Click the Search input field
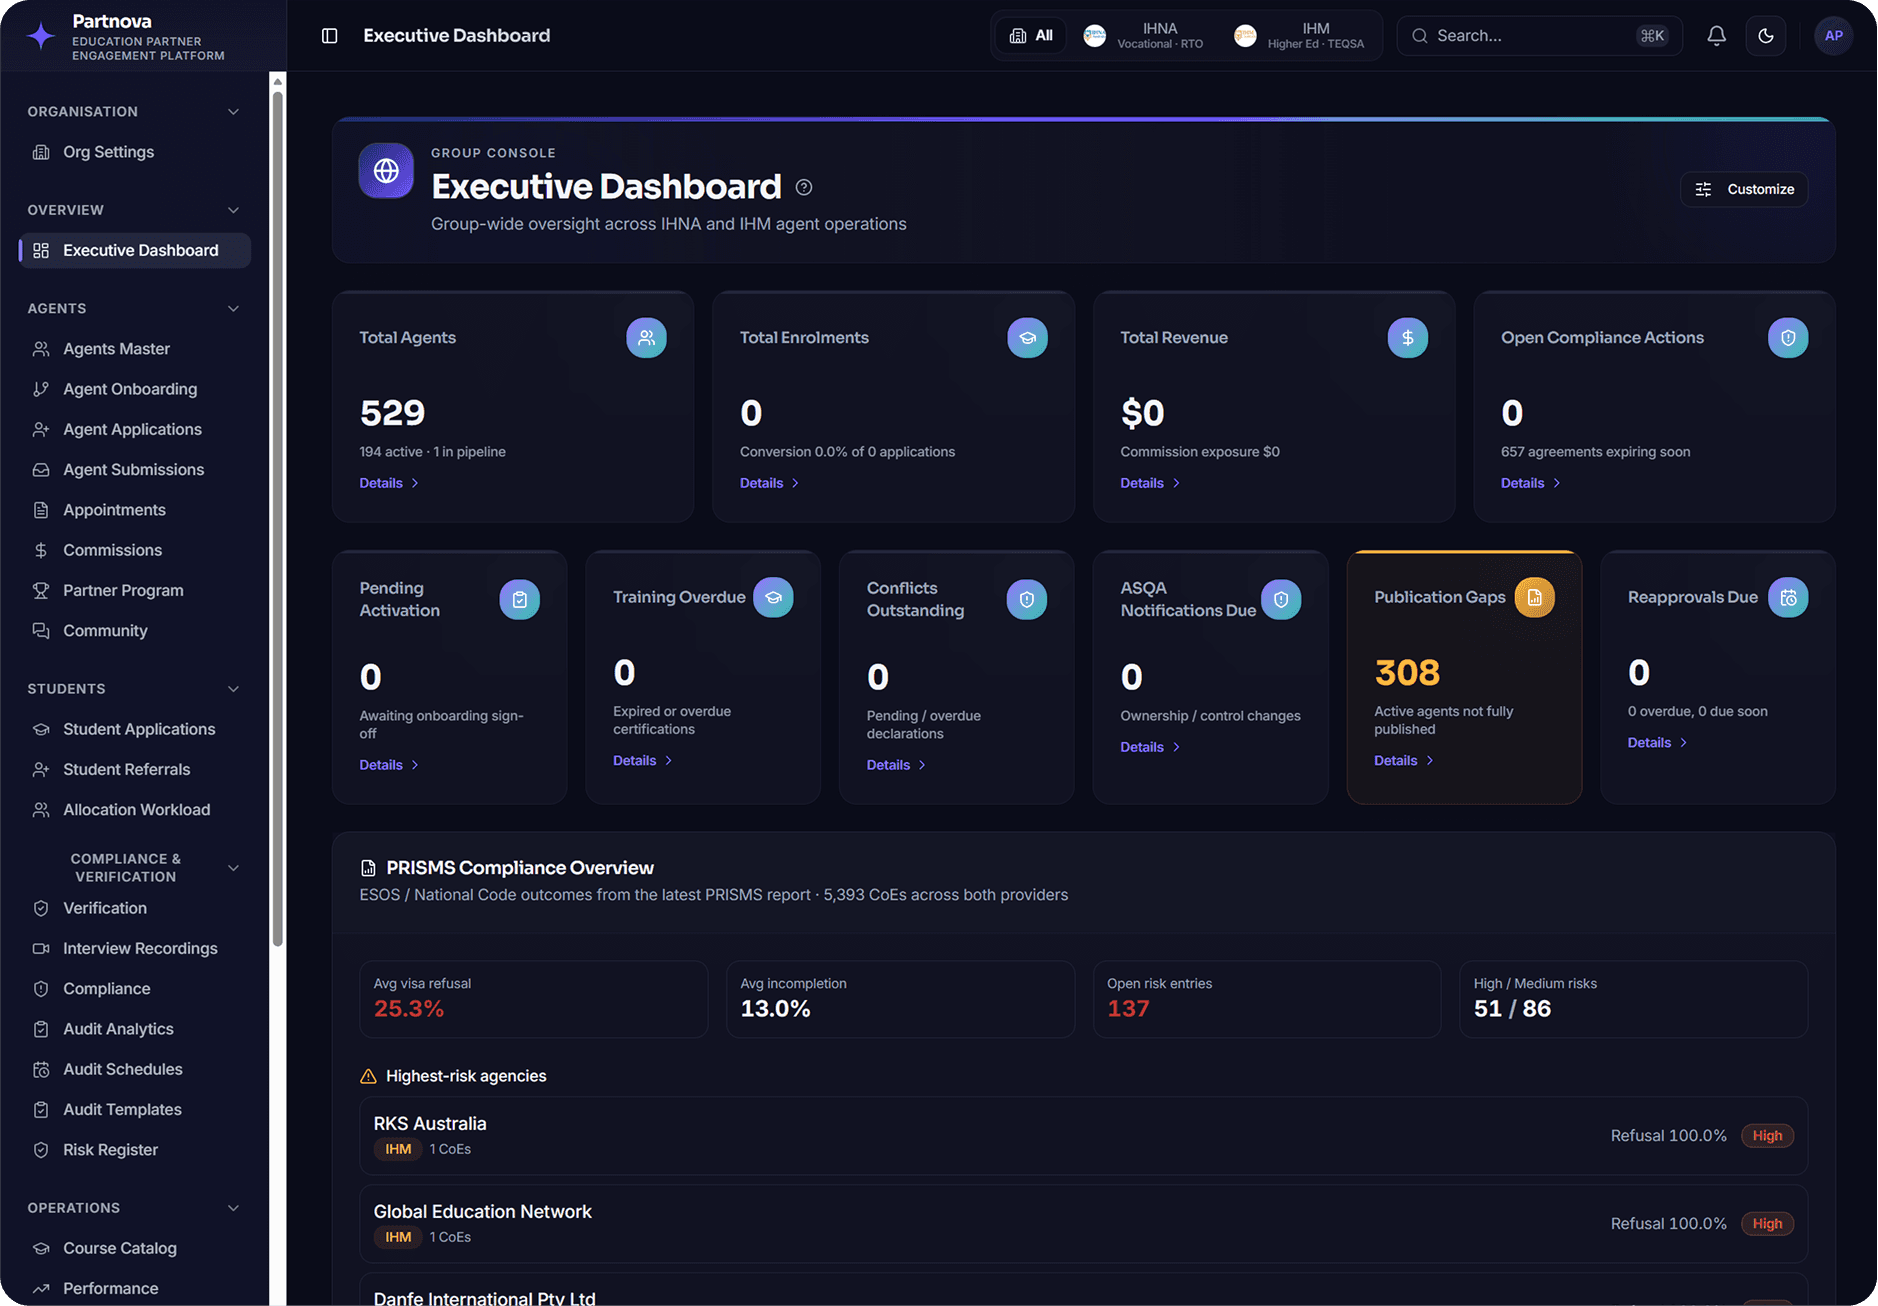This screenshot has width=1878, height=1306. tap(1540, 36)
